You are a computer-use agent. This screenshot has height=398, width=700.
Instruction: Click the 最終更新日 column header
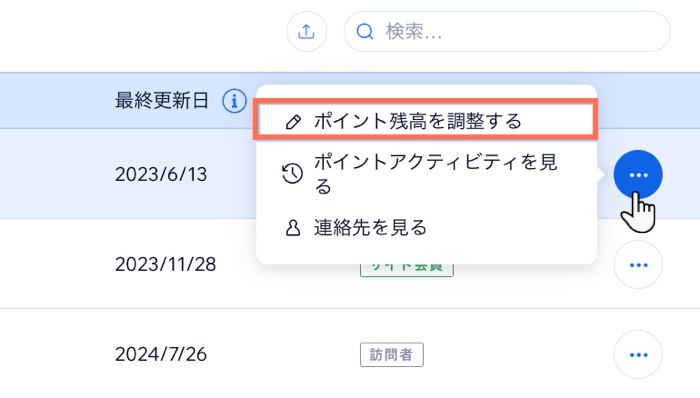click(x=162, y=101)
